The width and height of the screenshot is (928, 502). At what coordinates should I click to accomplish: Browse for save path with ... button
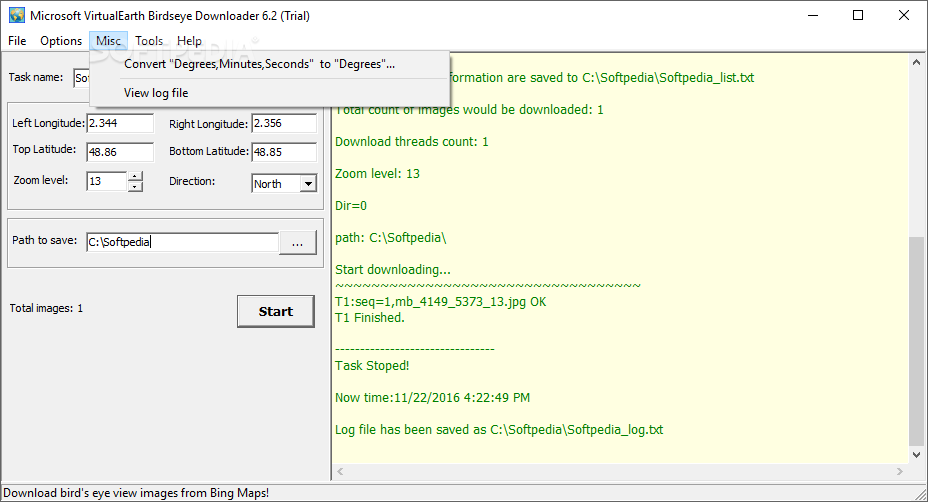click(x=298, y=243)
